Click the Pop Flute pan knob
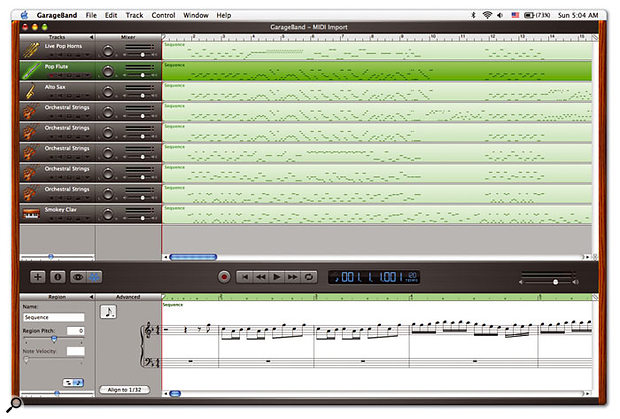 point(108,71)
